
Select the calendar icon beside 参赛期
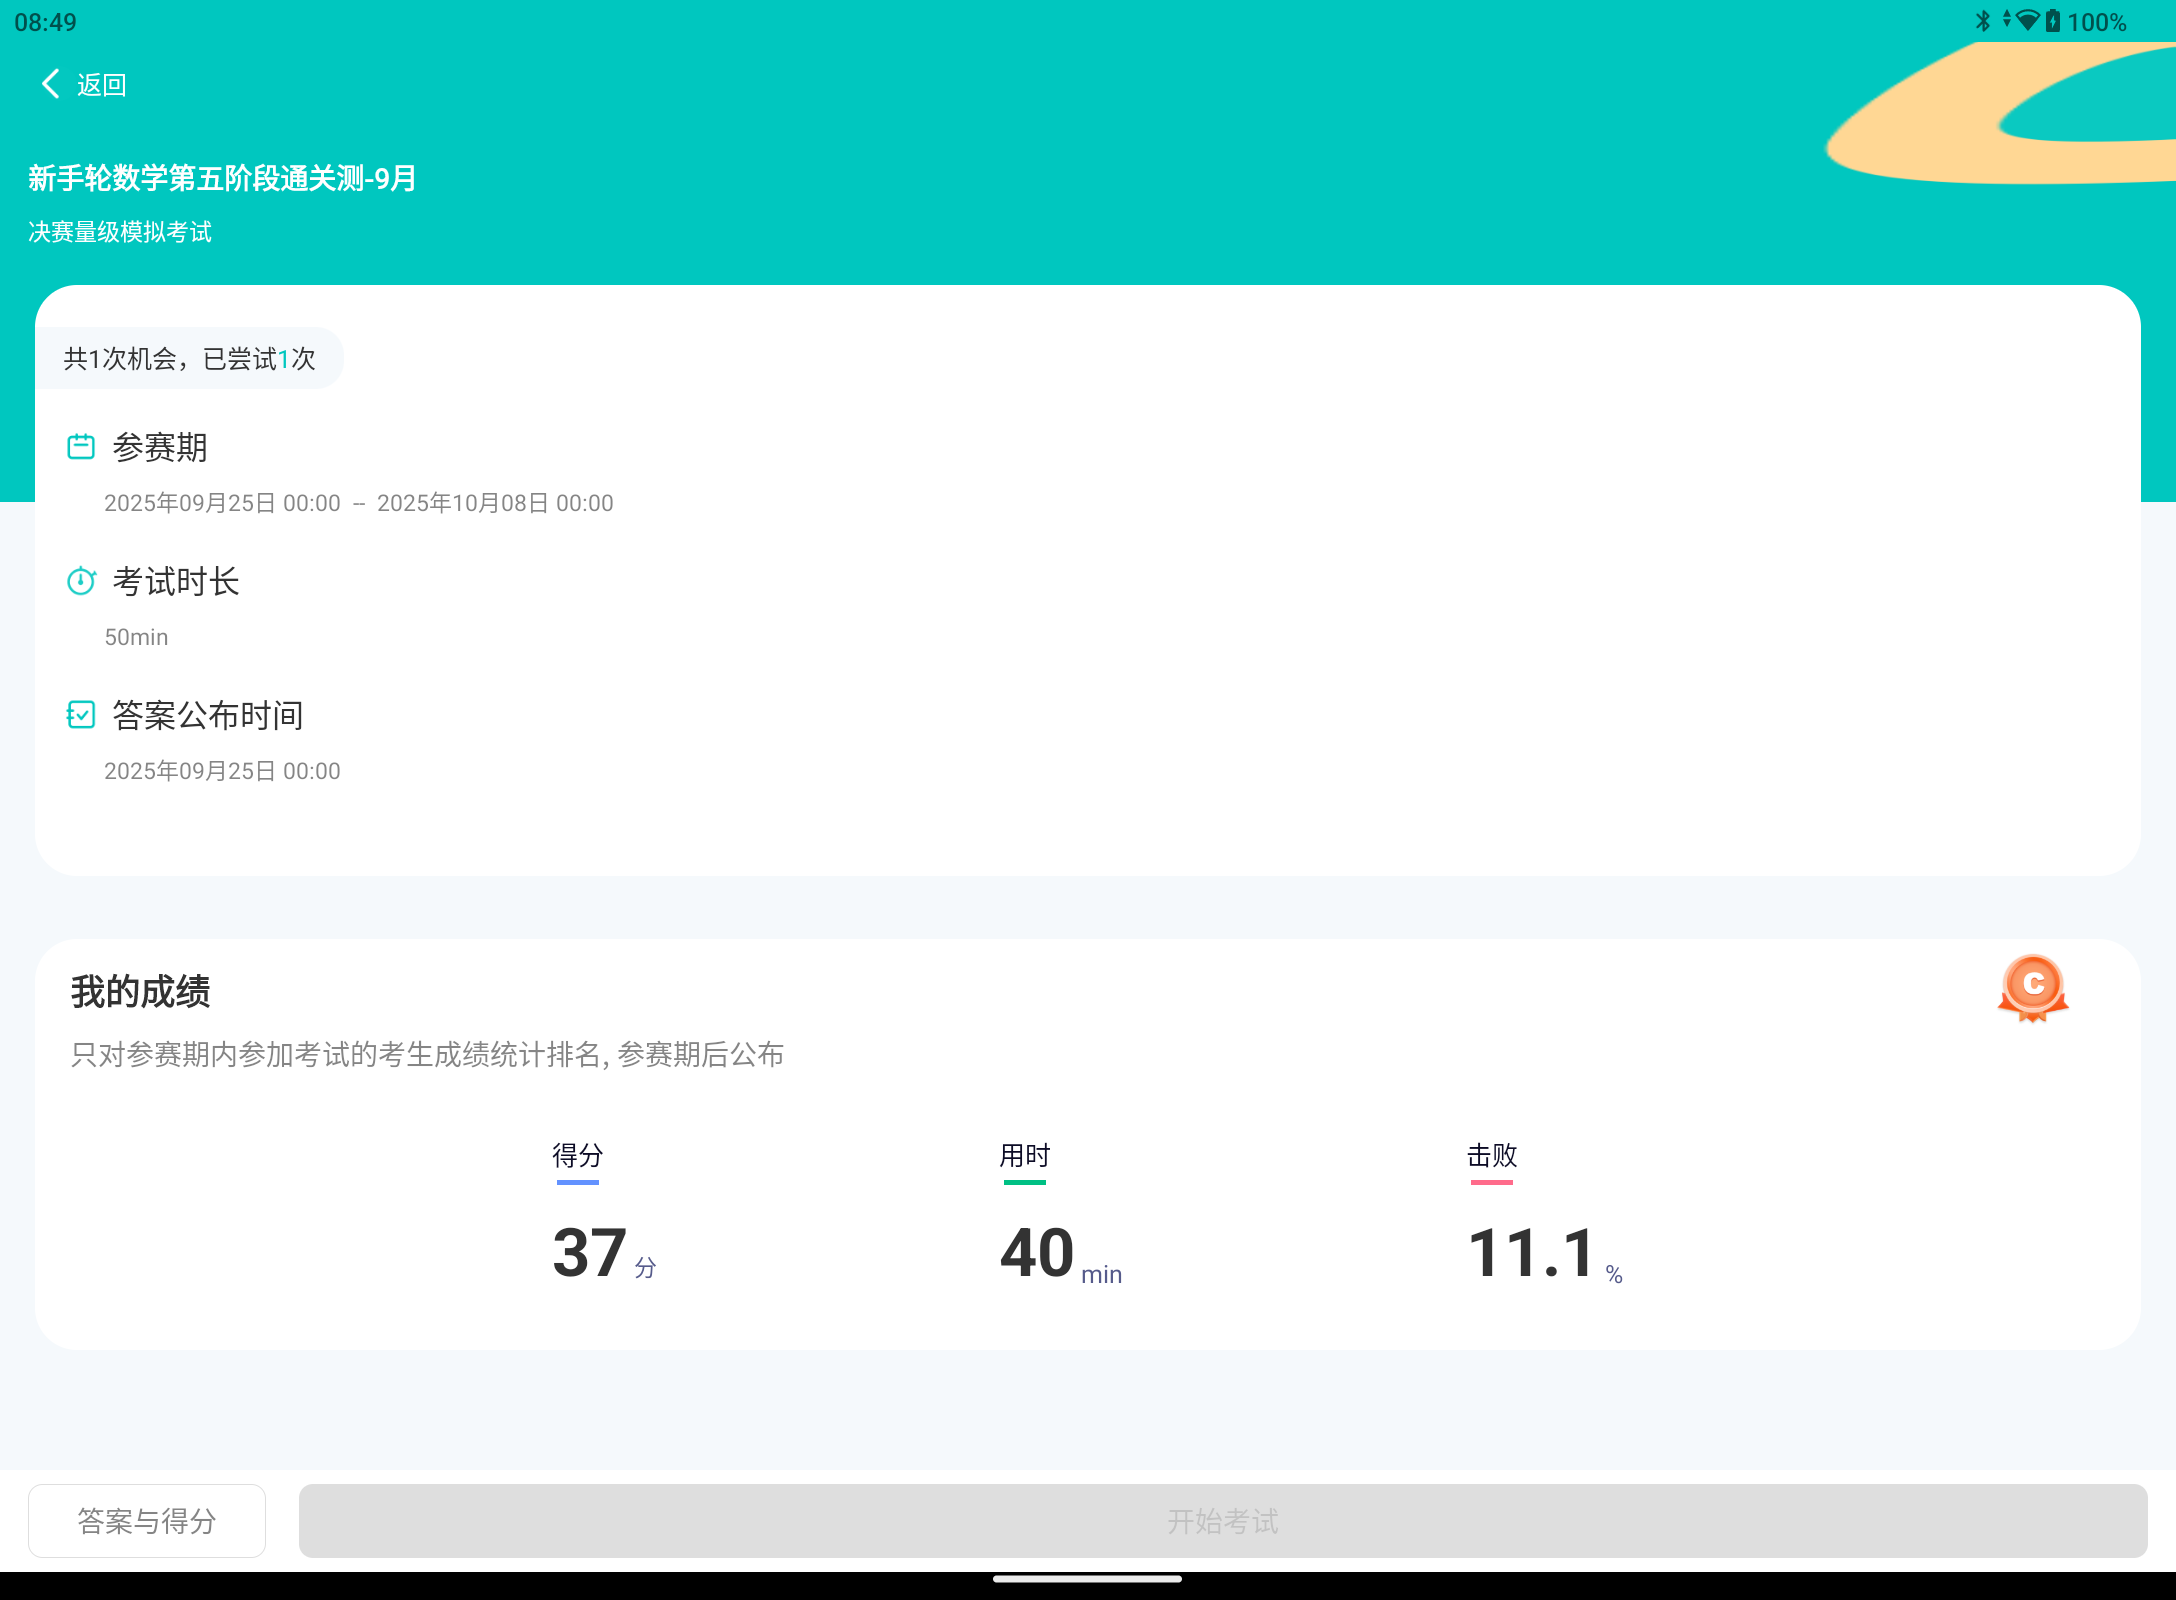[81, 447]
